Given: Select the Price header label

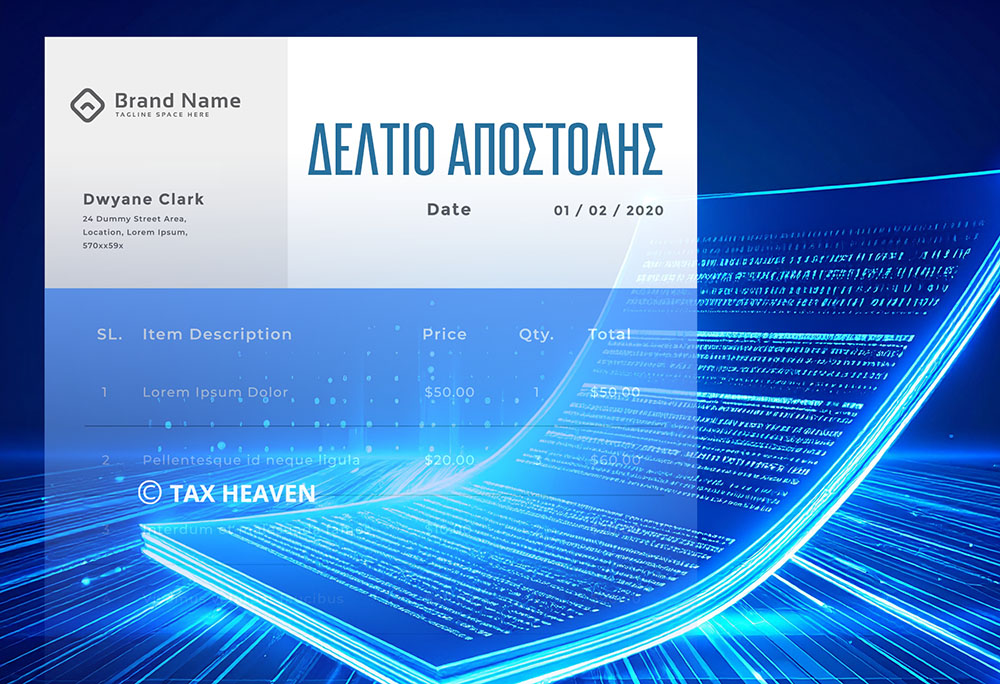Looking at the screenshot, I should point(446,334).
